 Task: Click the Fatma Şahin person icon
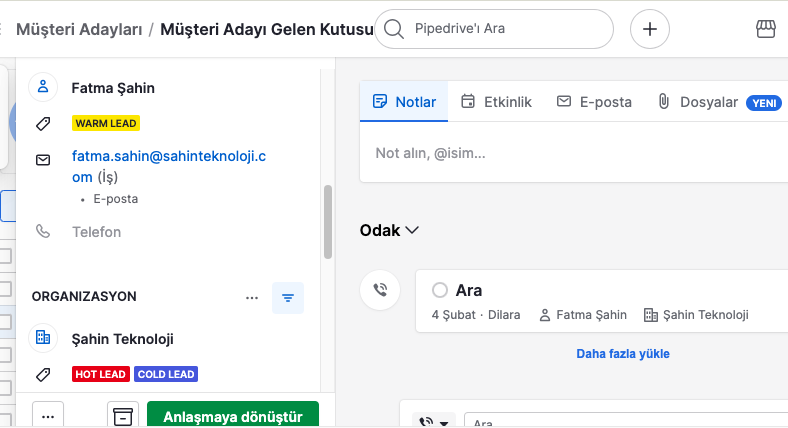(43, 87)
